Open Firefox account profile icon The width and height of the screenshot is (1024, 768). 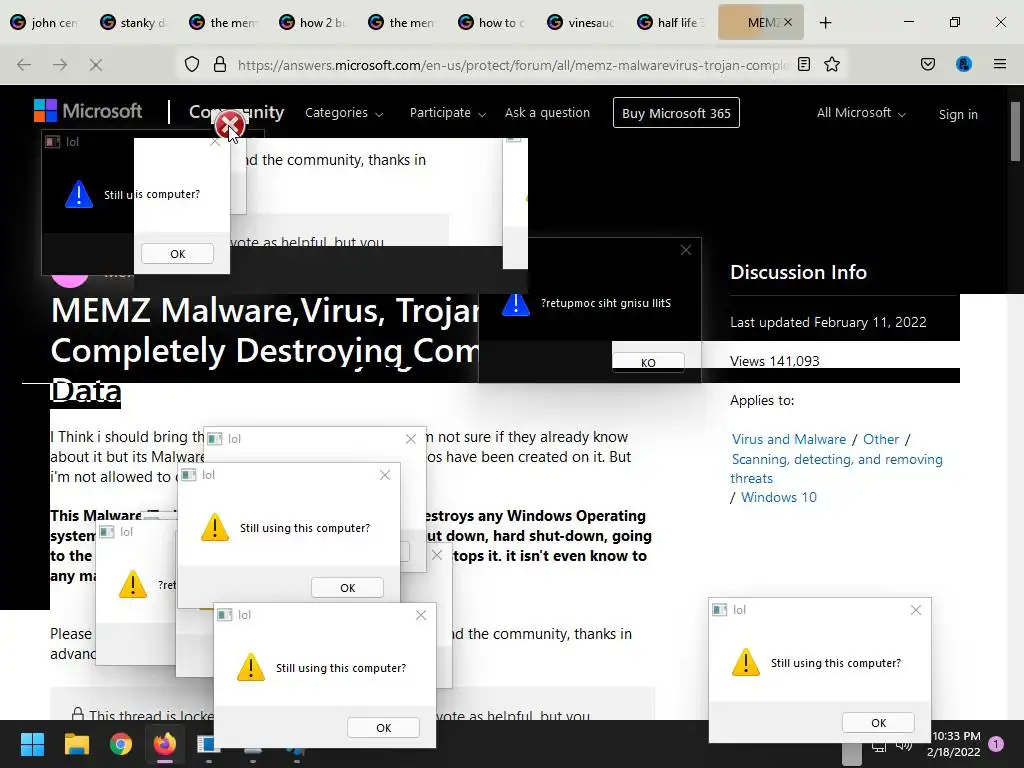[x=964, y=64]
